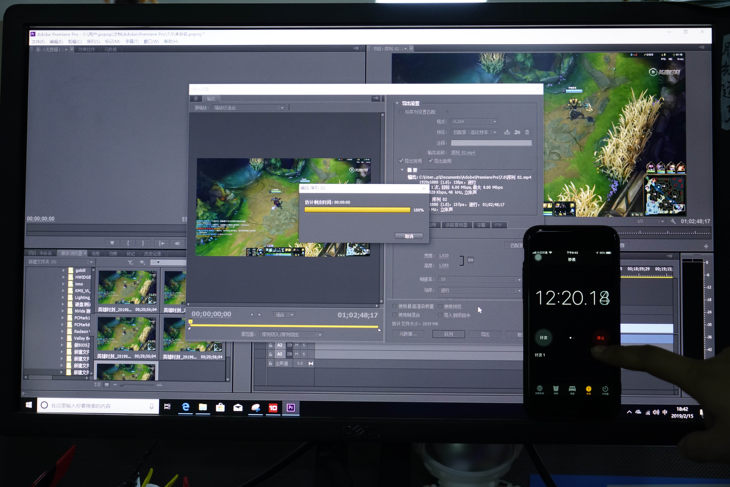Collapse the Export Settings section triangle
Image resolution: width=730 pixels, height=487 pixels.
397,103
